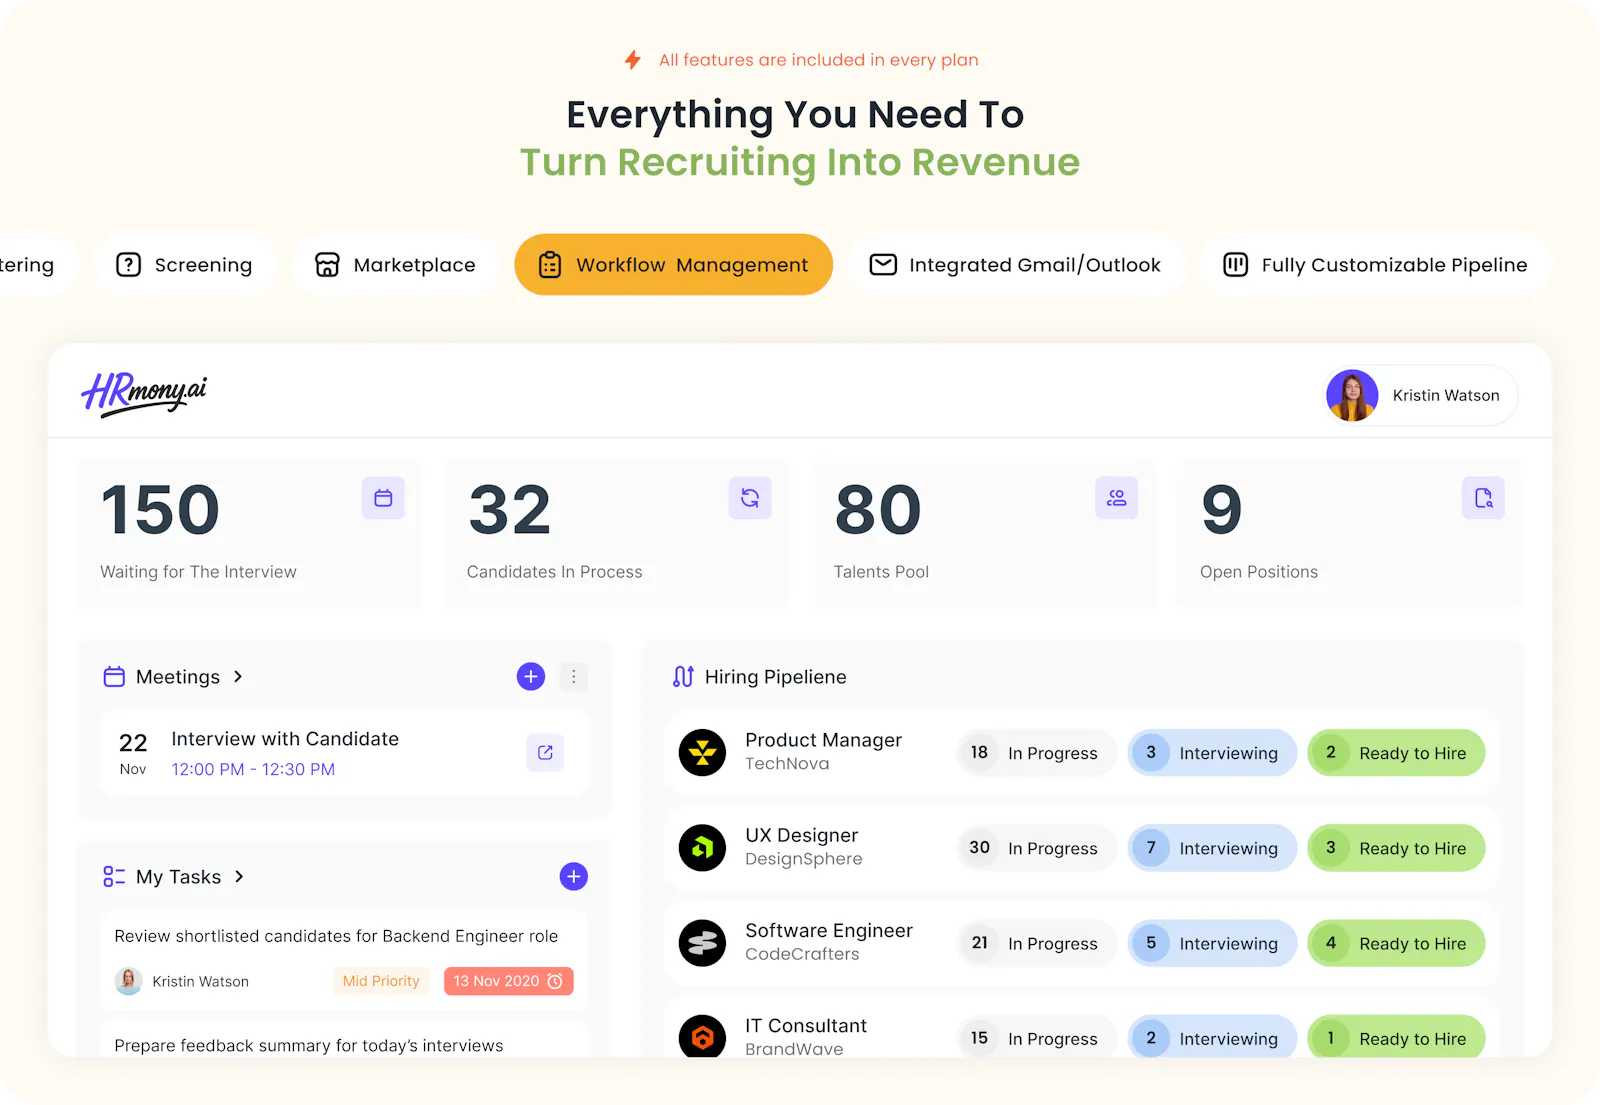Click Software Engineer's 21 In Progress pill
Screen dimensions: 1600x1105
click(x=1036, y=943)
